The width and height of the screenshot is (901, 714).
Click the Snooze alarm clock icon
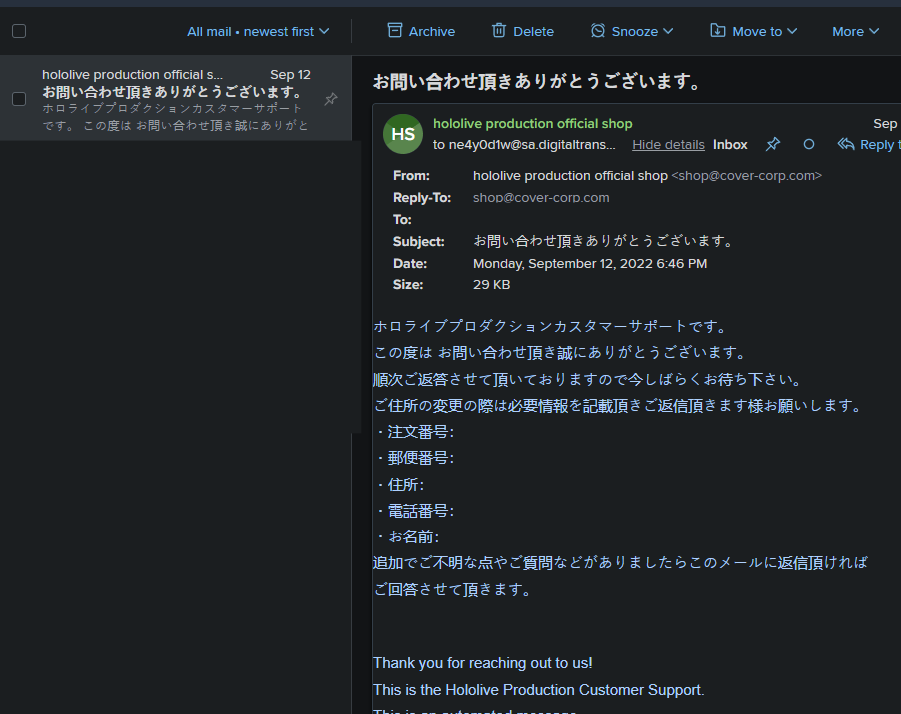pyautogui.click(x=598, y=30)
